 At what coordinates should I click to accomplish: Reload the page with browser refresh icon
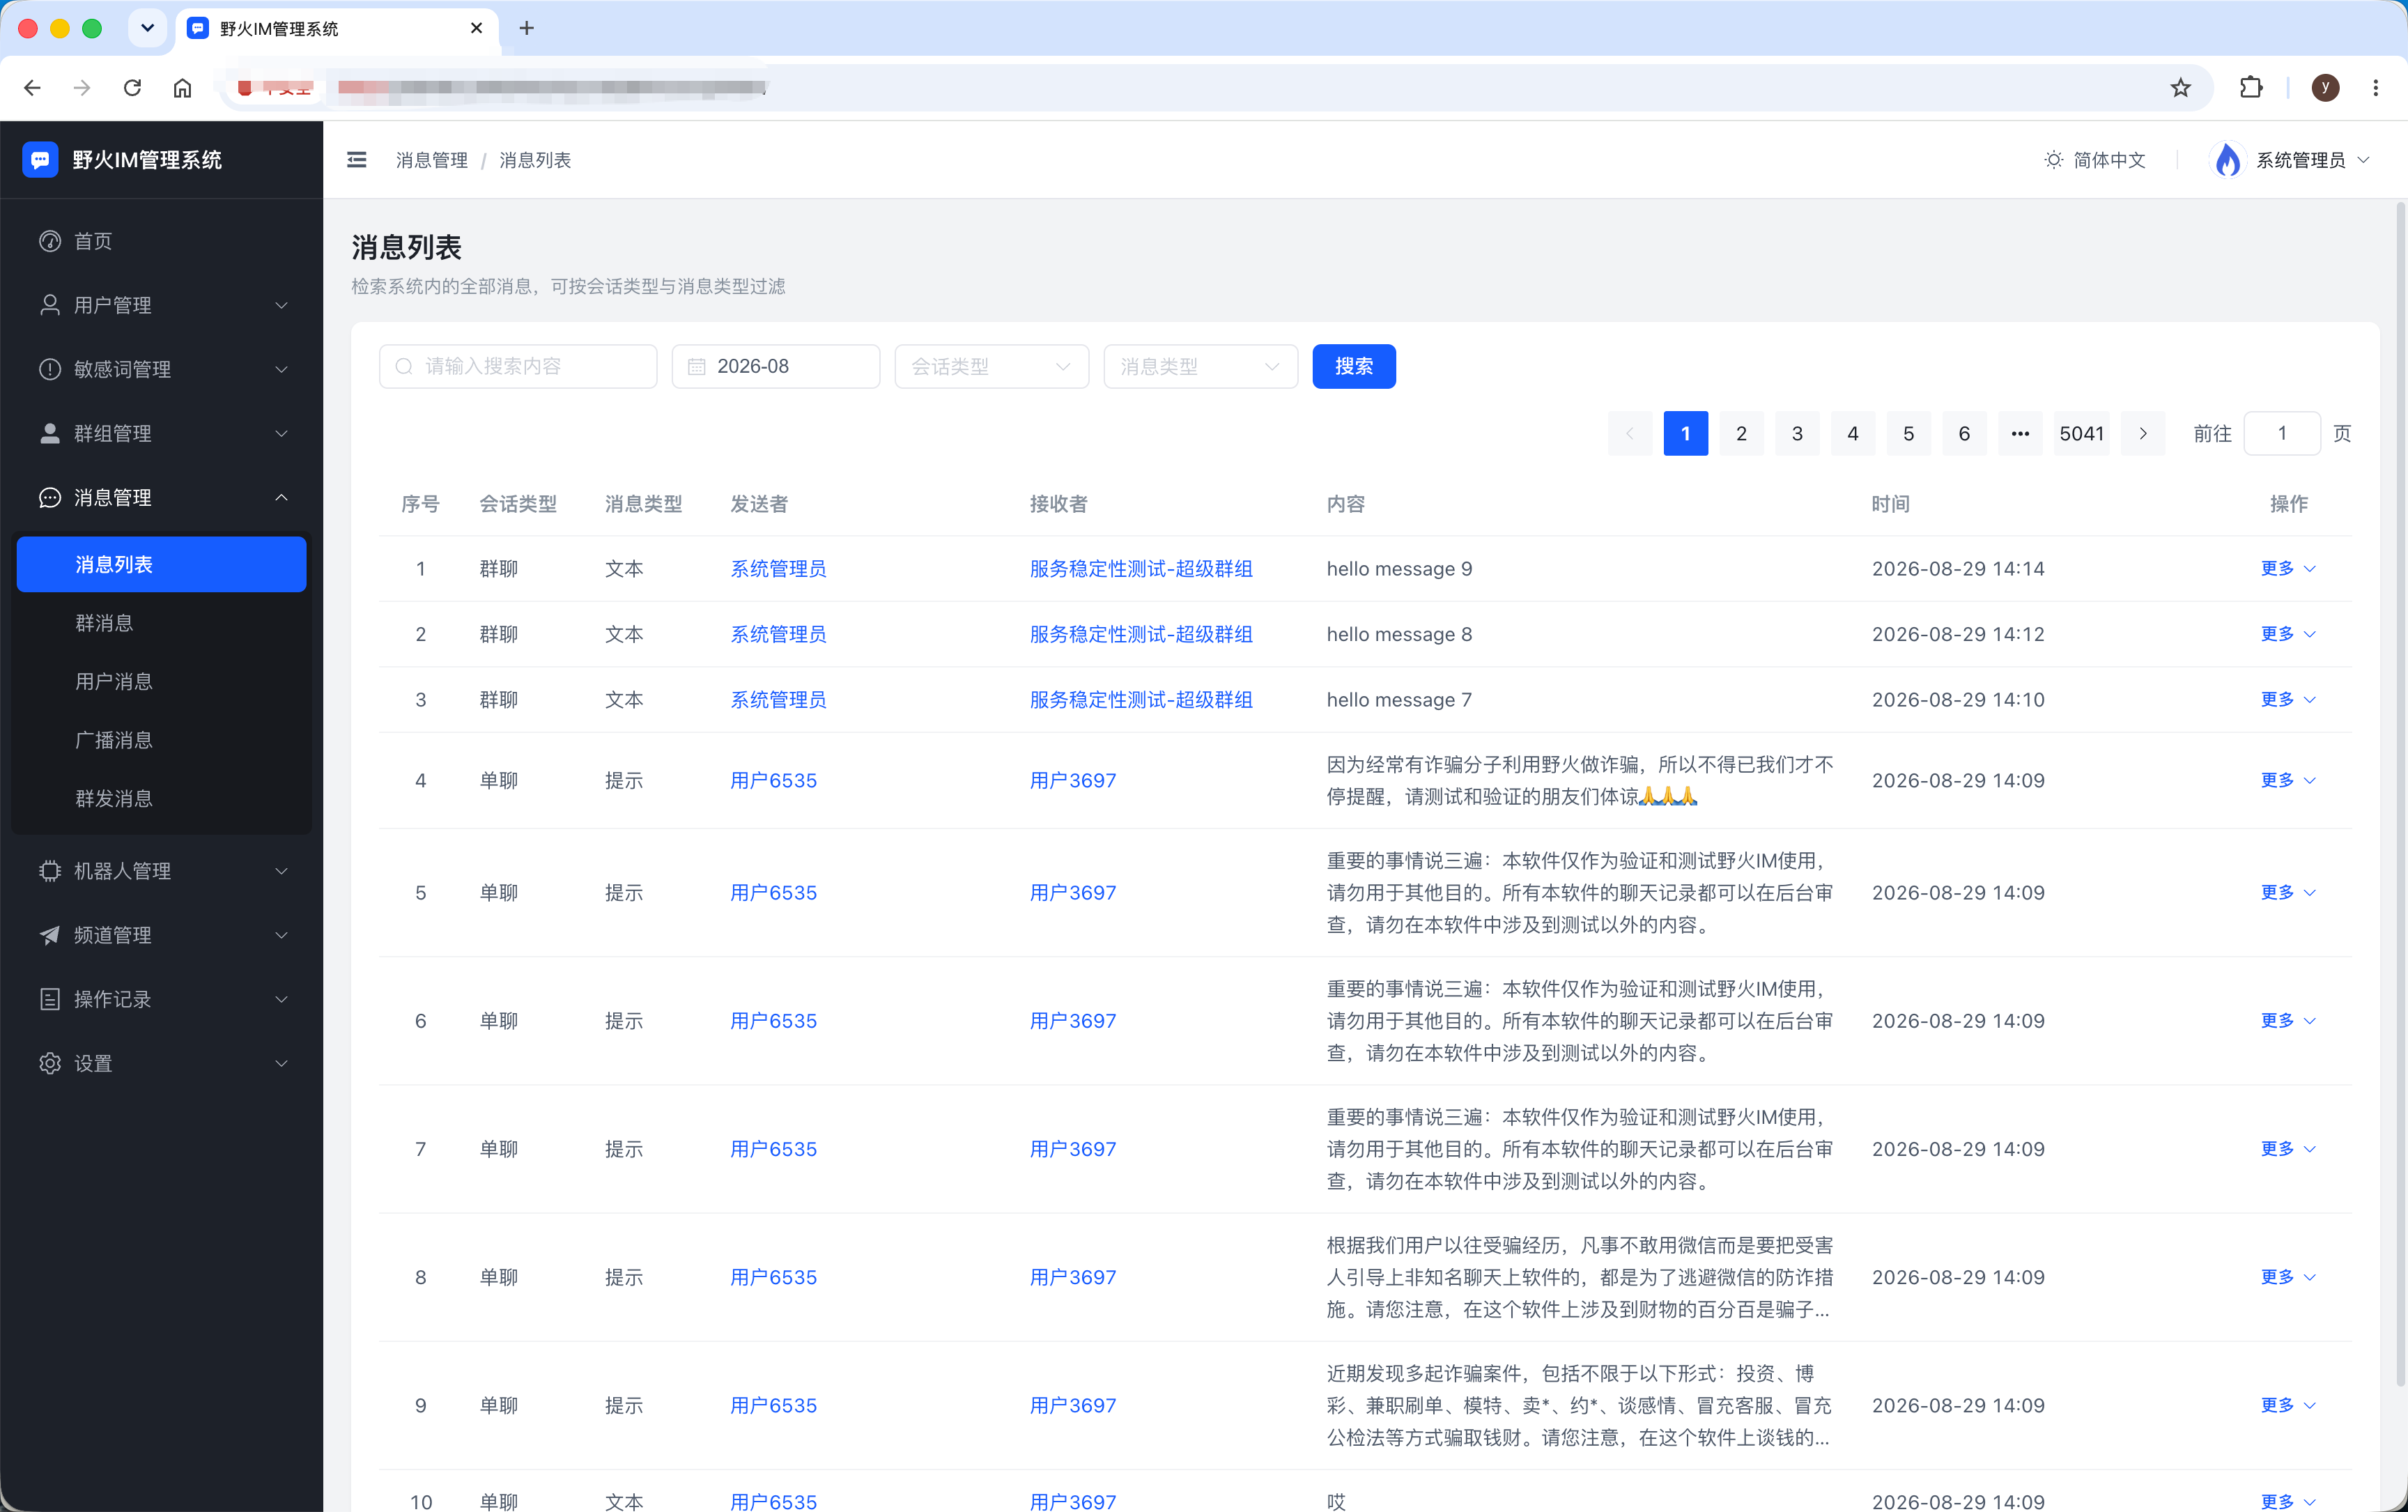[132, 88]
